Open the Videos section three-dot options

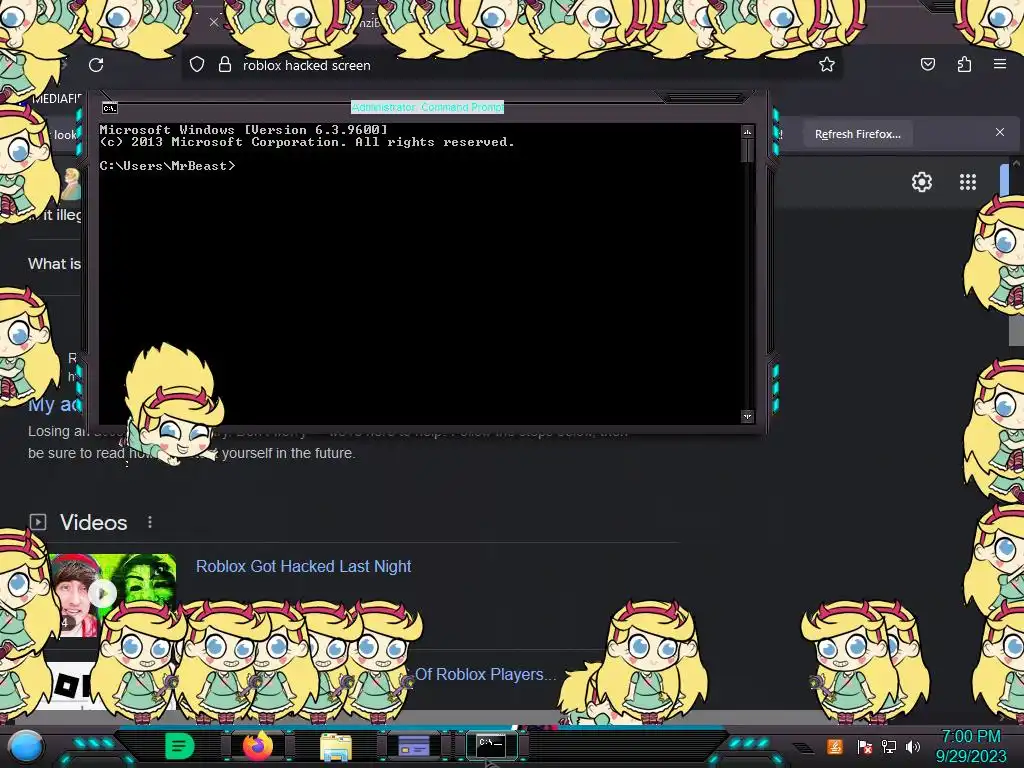tap(150, 522)
